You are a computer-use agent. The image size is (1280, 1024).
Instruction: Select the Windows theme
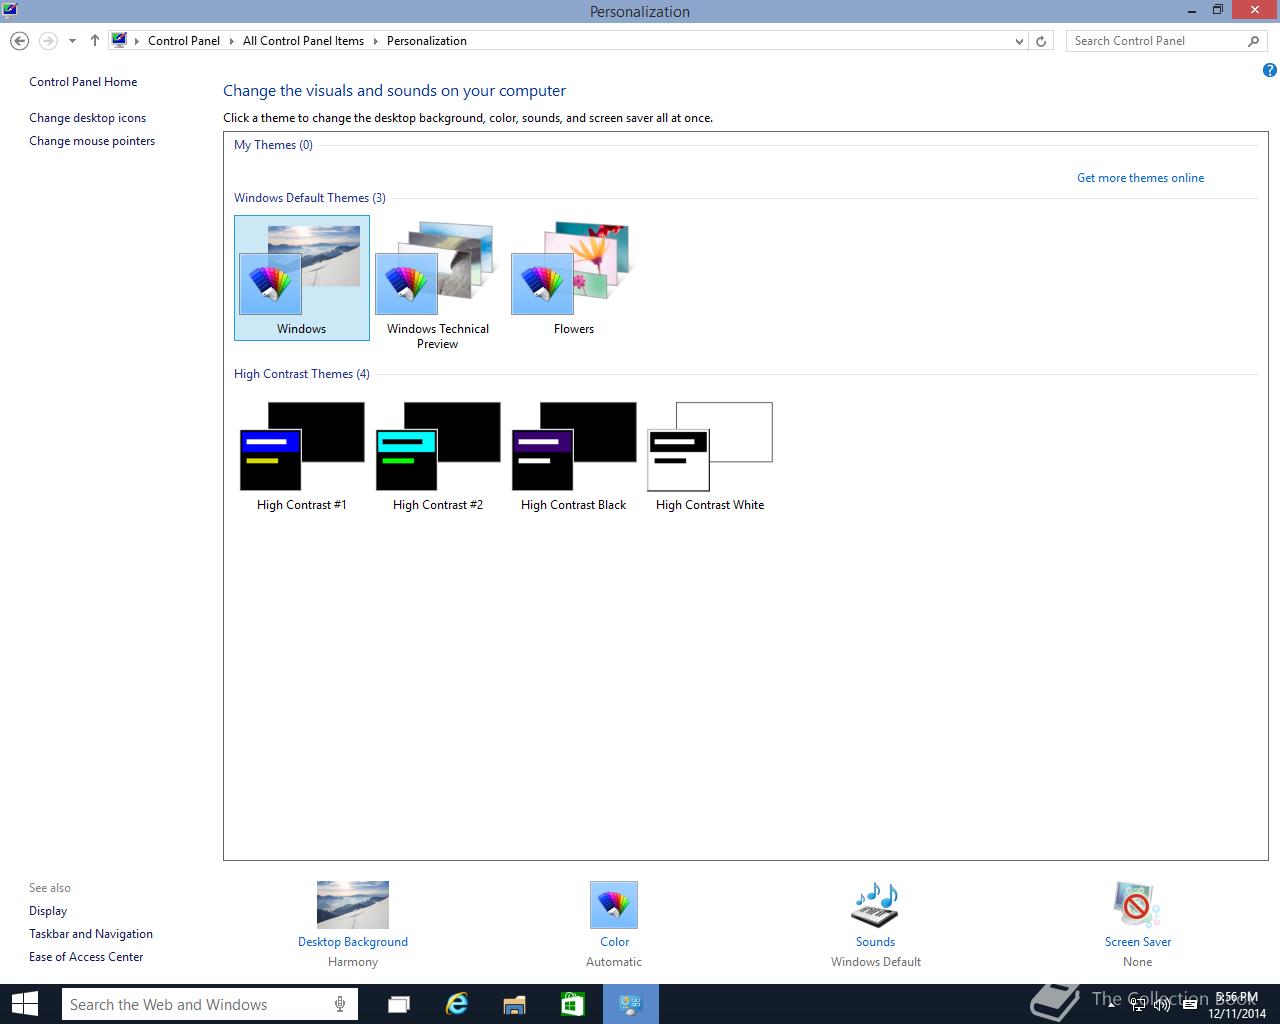coord(301,278)
